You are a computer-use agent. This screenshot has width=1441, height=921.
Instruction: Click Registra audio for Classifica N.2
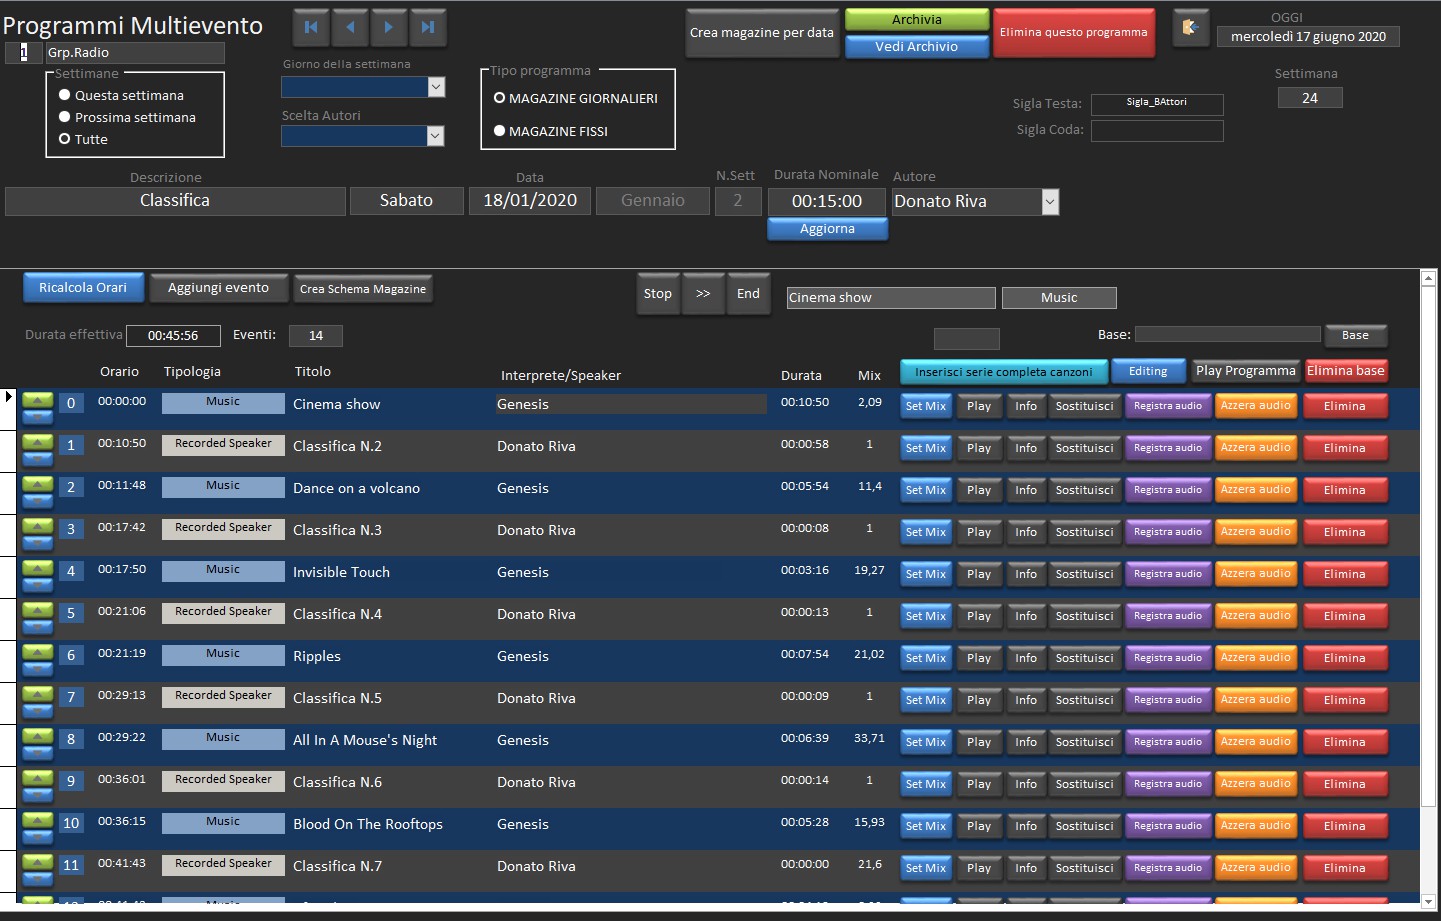click(1168, 448)
